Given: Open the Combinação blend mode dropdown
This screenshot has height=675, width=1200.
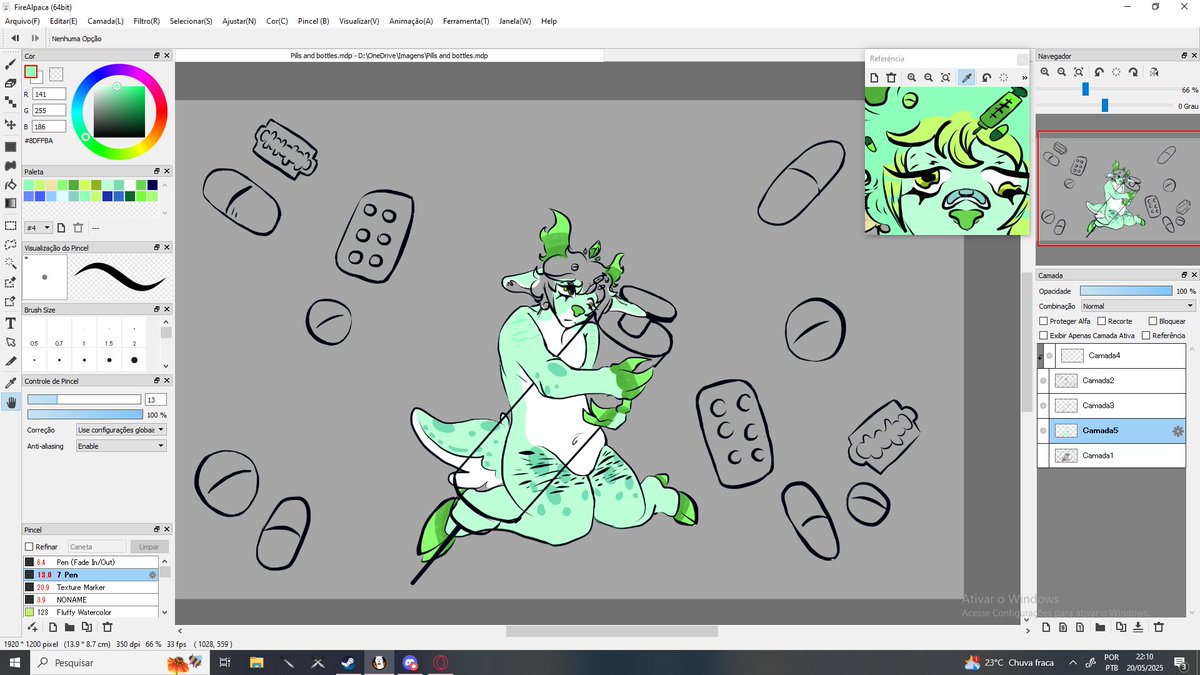Looking at the screenshot, I should pos(1137,306).
